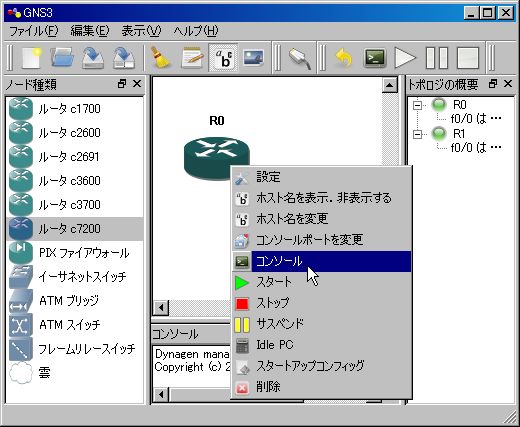Select the イーサネットスイッチ node
The width and height of the screenshot is (520, 427).
75,277
